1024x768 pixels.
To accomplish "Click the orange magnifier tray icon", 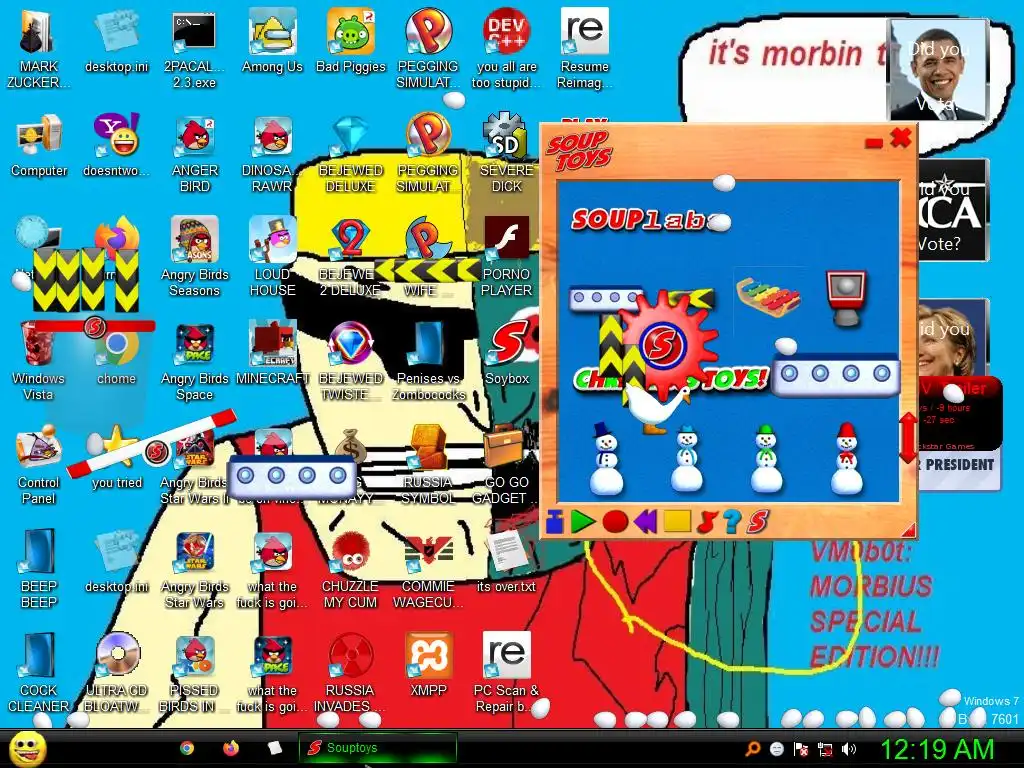I will 753,749.
